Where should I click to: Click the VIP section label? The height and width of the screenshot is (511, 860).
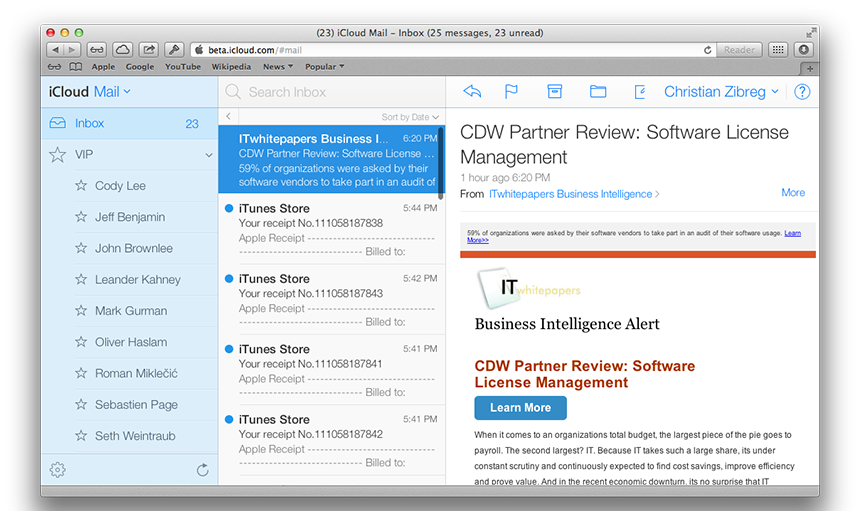[x=84, y=155]
